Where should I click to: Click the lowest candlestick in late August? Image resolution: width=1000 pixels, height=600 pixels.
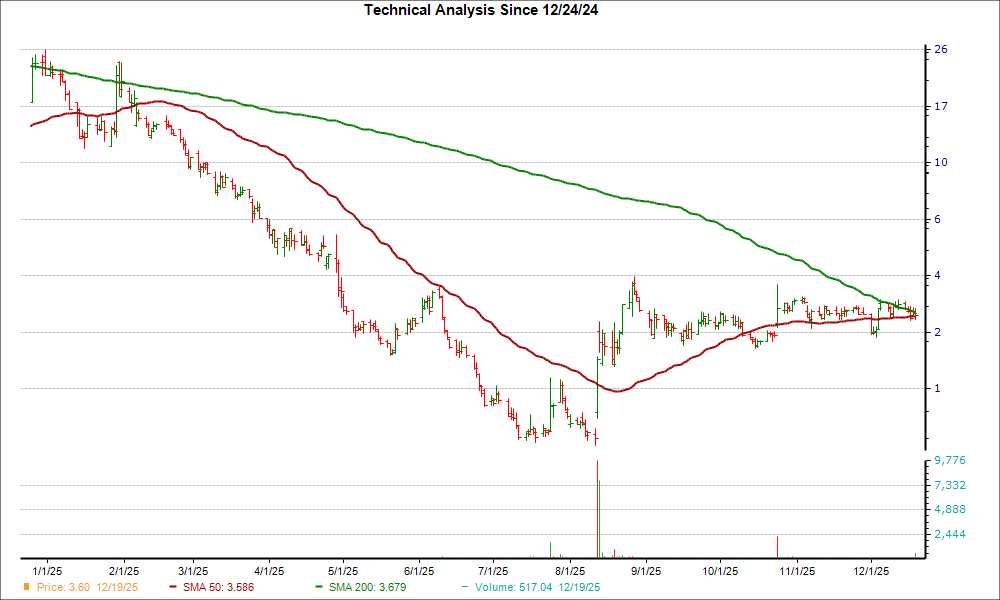pyautogui.click(x=594, y=435)
